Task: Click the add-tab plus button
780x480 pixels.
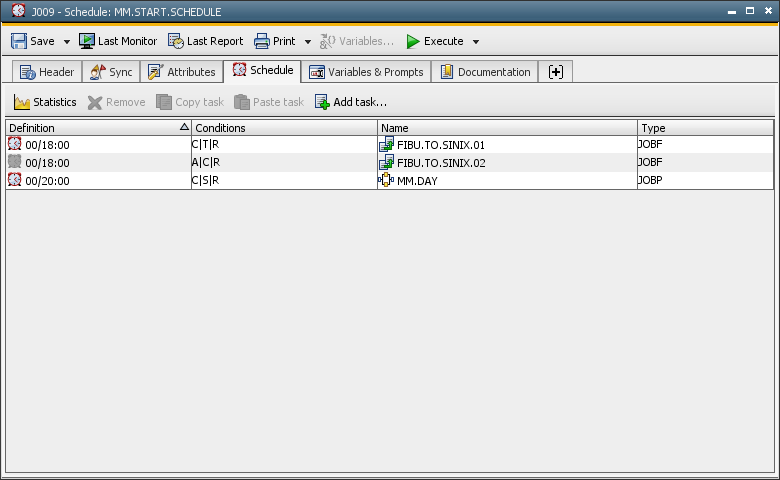Action: (556, 72)
